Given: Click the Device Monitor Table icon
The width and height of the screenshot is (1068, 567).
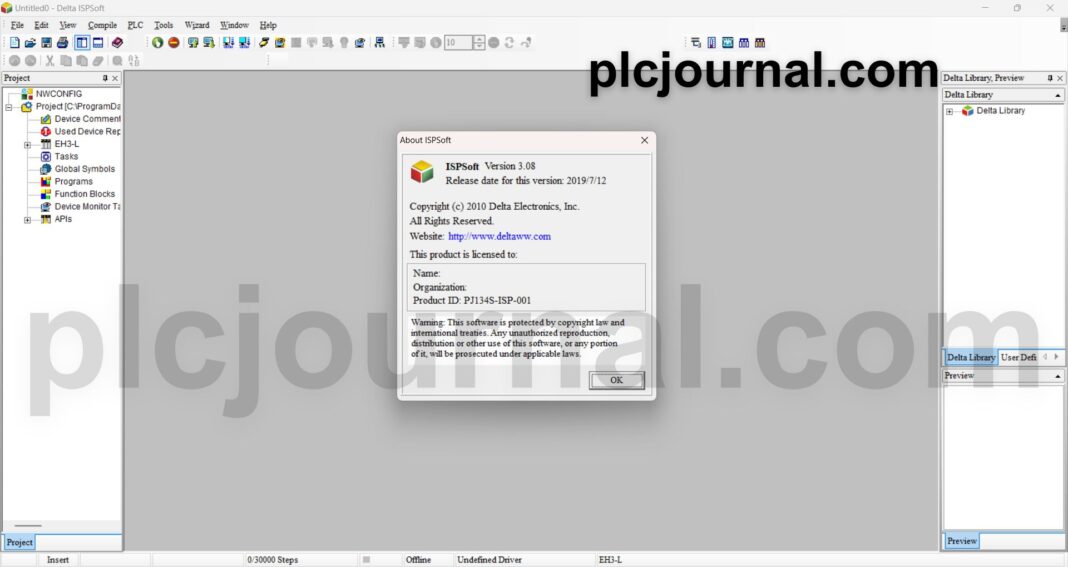Looking at the screenshot, I should coord(46,206).
